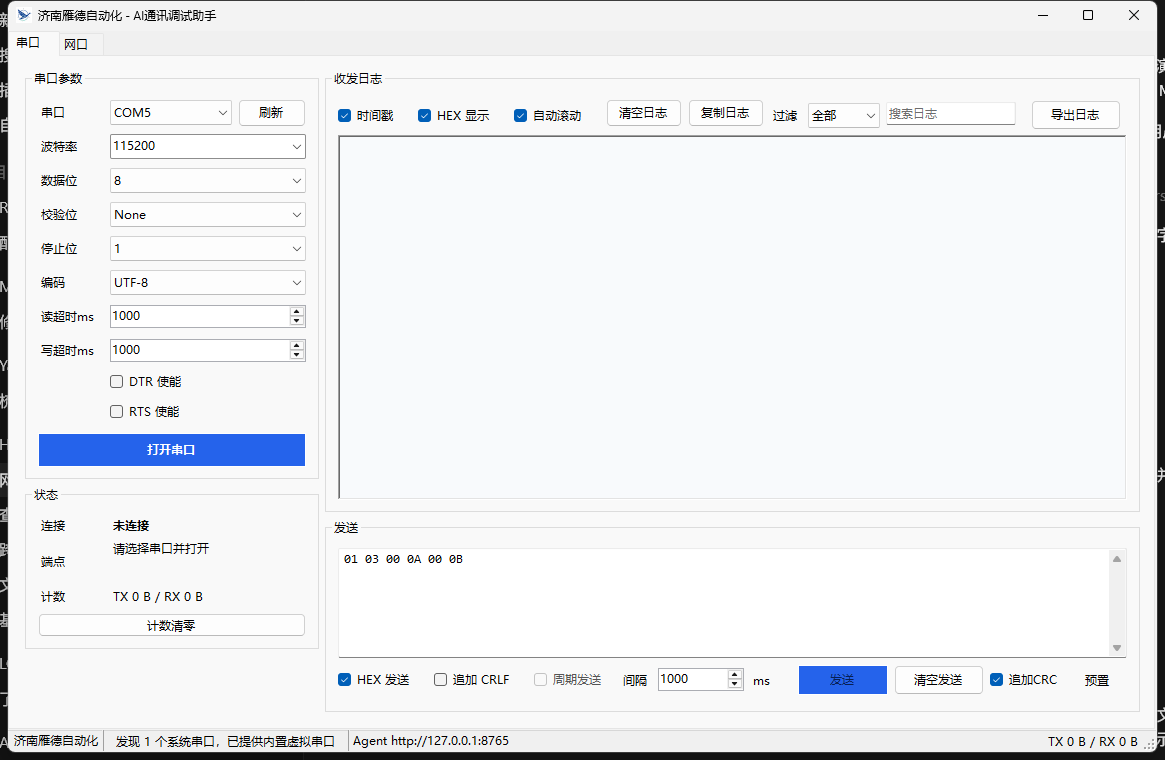Click the window resize grip in corner

tap(1150, 744)
